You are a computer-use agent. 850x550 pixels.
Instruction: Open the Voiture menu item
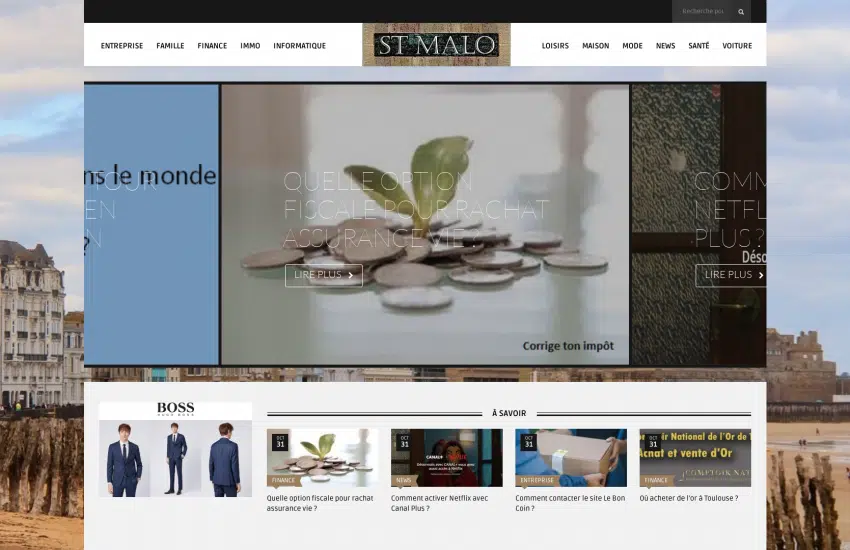coord(737,46)
